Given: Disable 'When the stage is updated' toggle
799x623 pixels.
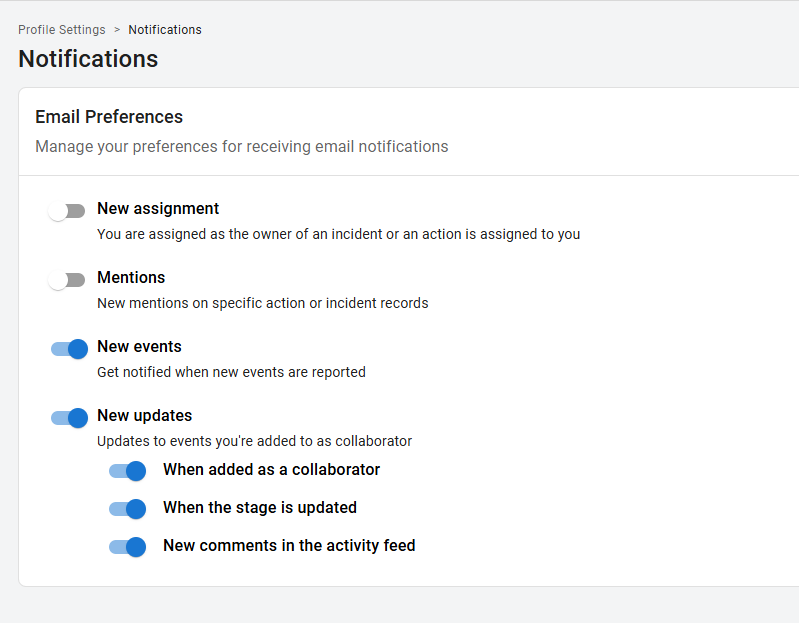Looking at the screenshot, I should (127, 509).
